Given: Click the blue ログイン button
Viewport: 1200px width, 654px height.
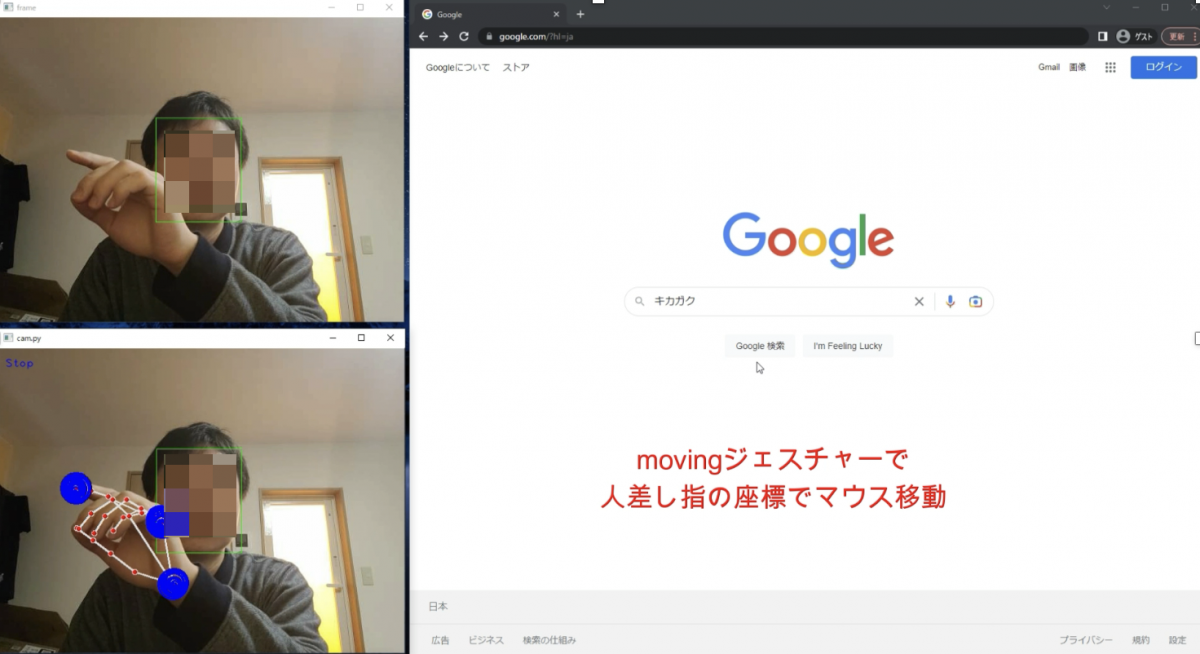Looking at the screenshot, I should pos(1163,67).
